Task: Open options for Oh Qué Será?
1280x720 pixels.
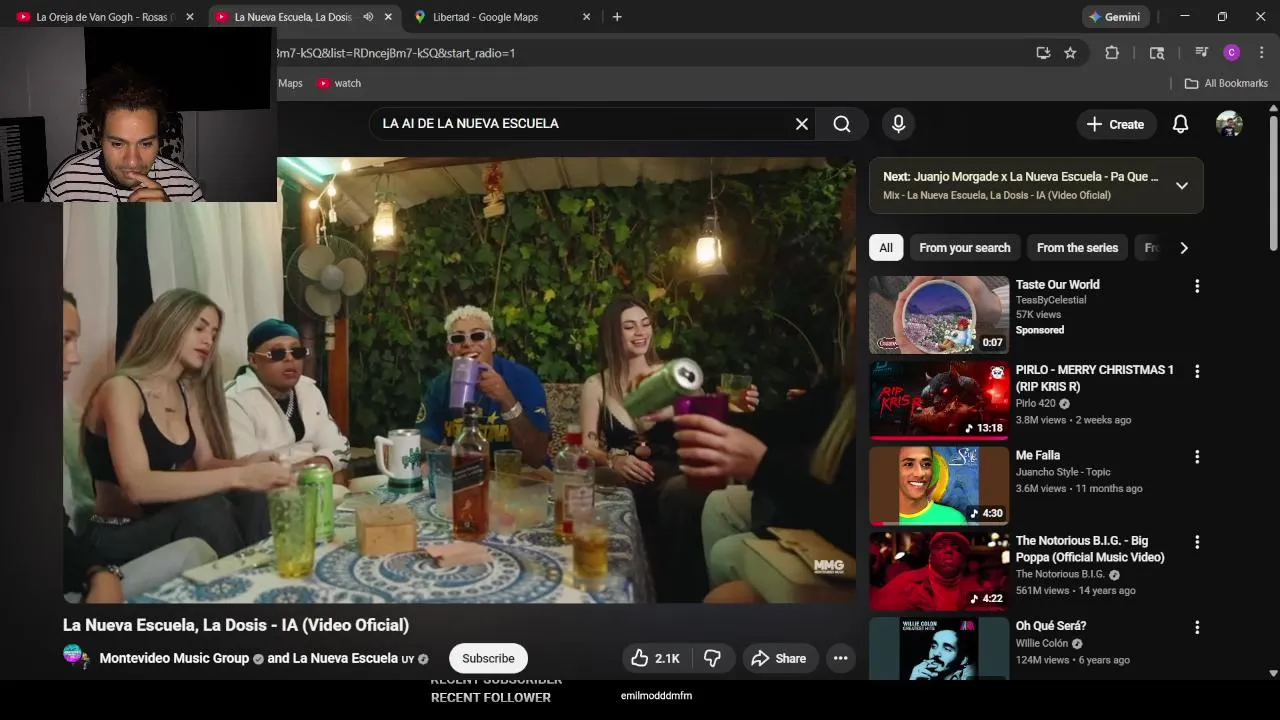Action: 1196,628
